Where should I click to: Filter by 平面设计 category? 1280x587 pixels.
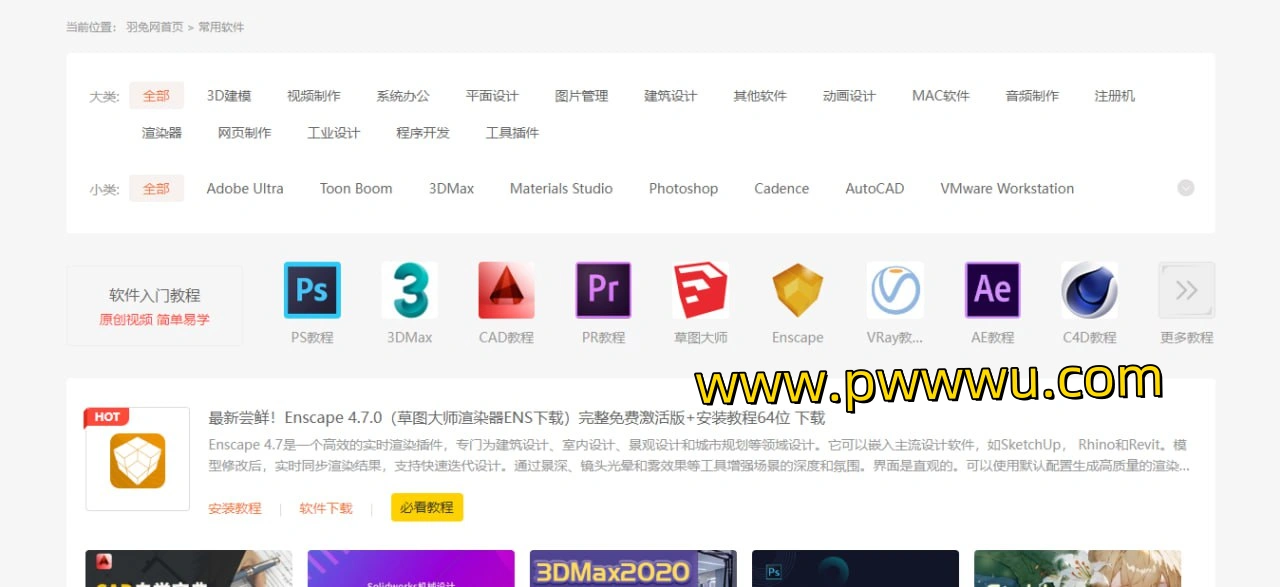(492, 96)
